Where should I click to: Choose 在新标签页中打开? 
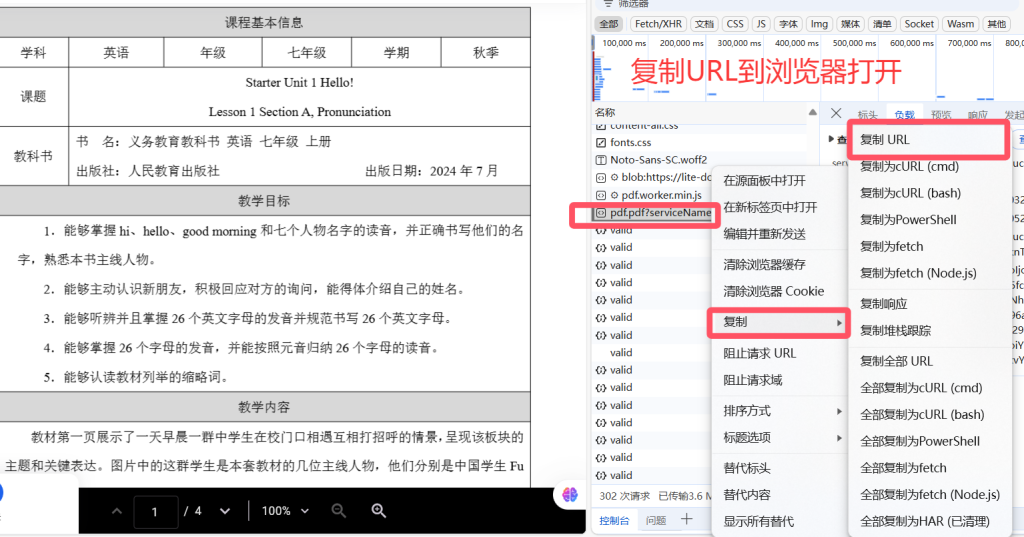(780, 208)
